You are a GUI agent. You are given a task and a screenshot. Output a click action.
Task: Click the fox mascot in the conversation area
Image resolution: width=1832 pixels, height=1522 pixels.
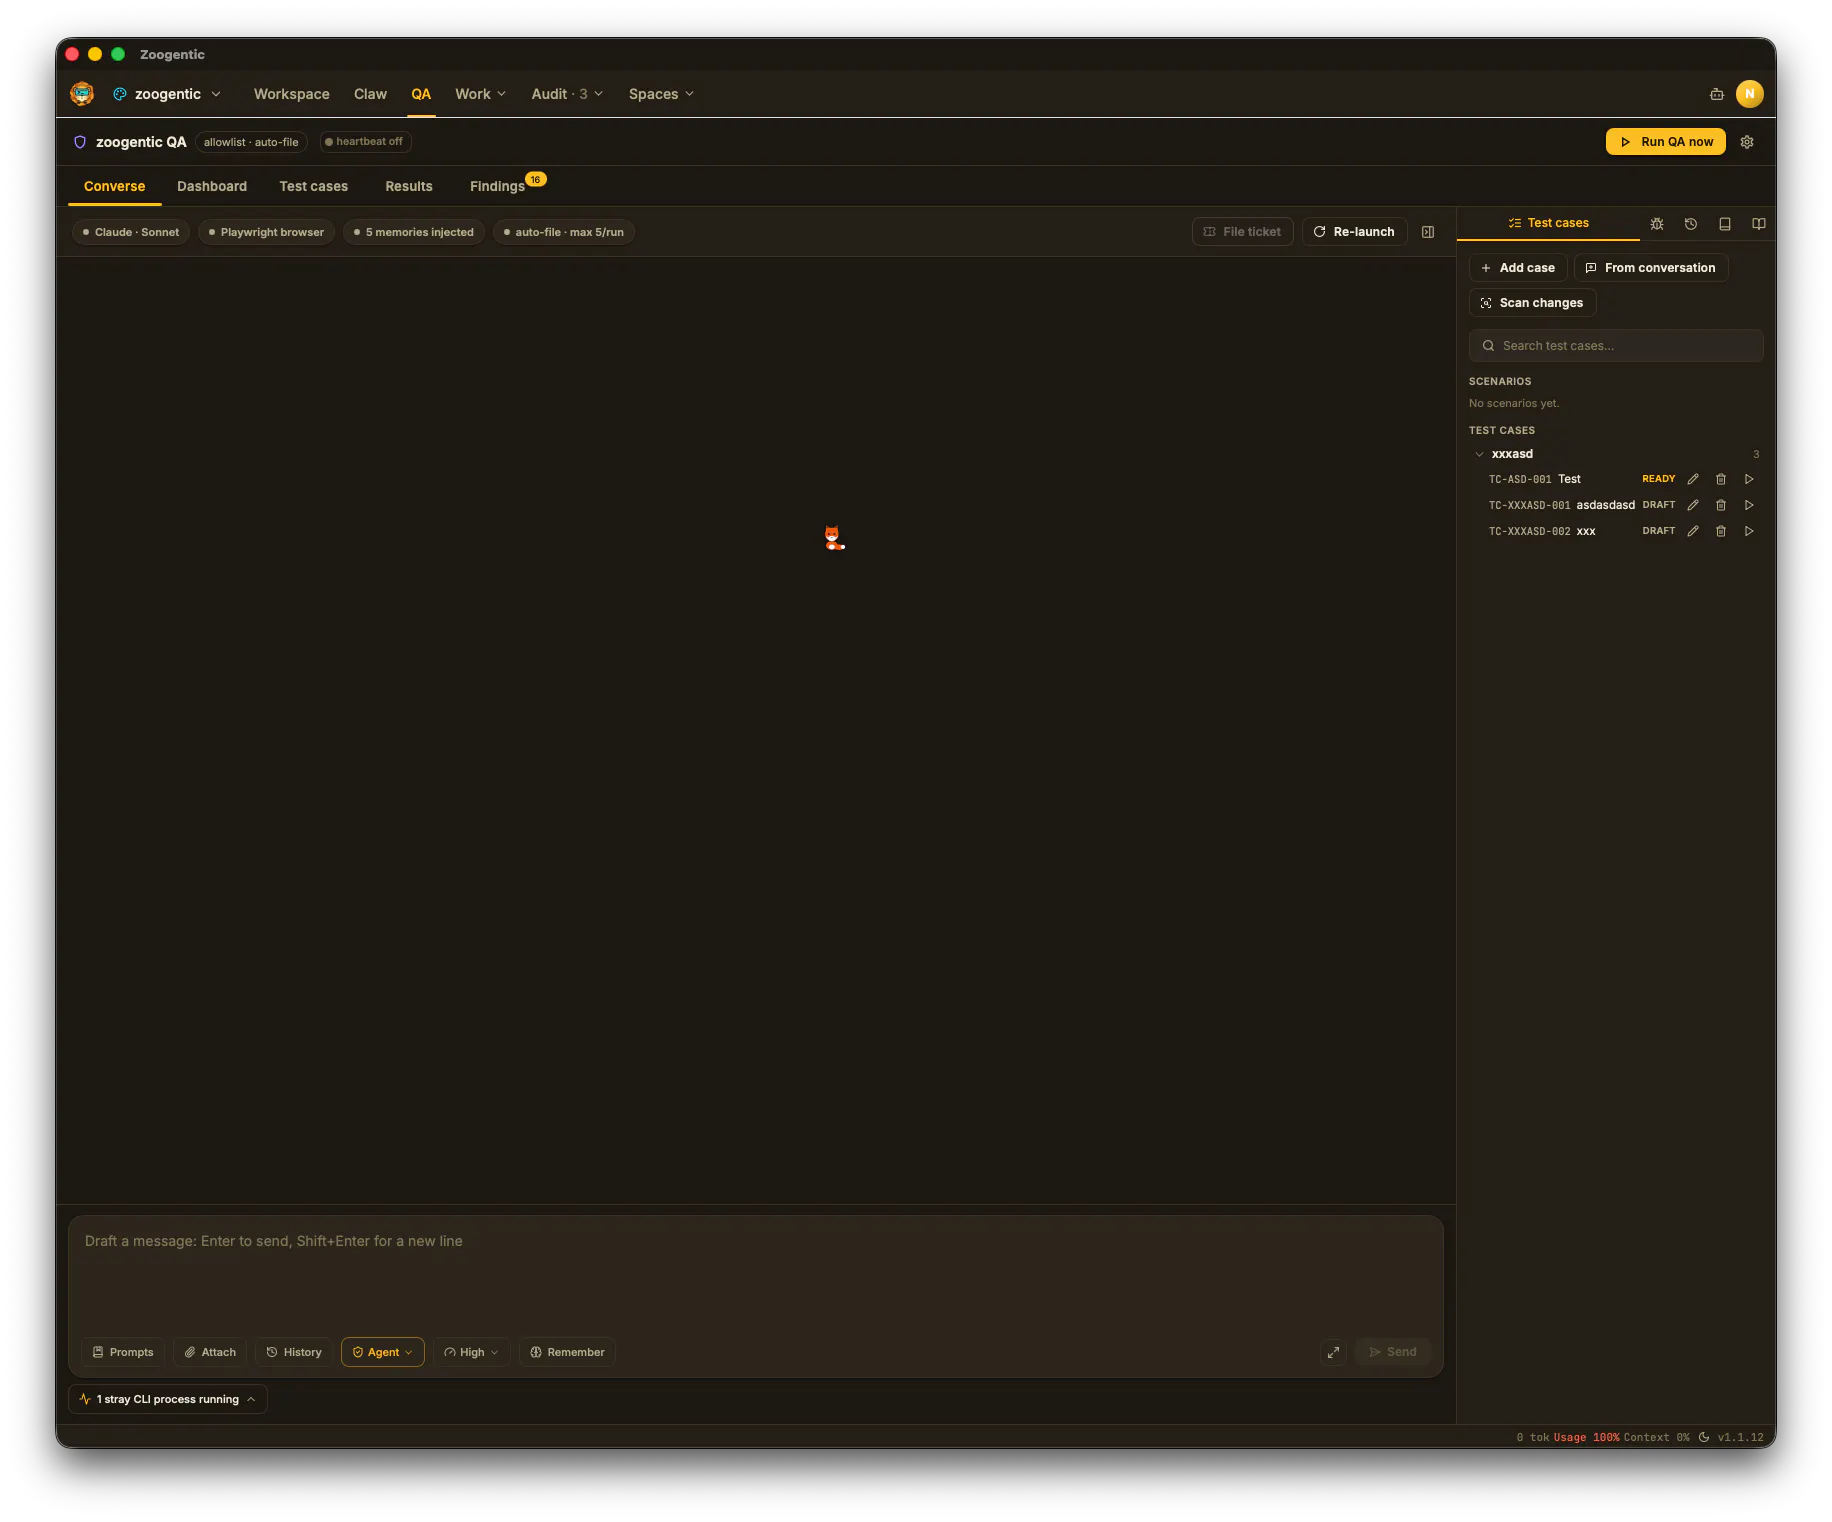pyautogui.click(x=833, y=538)
